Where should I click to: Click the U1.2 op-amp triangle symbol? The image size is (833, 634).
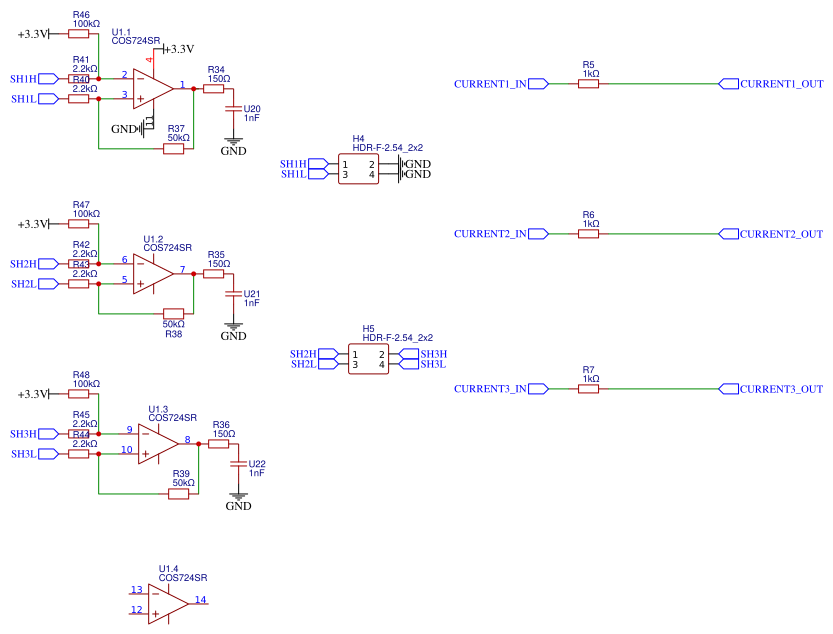click(153, 274)
